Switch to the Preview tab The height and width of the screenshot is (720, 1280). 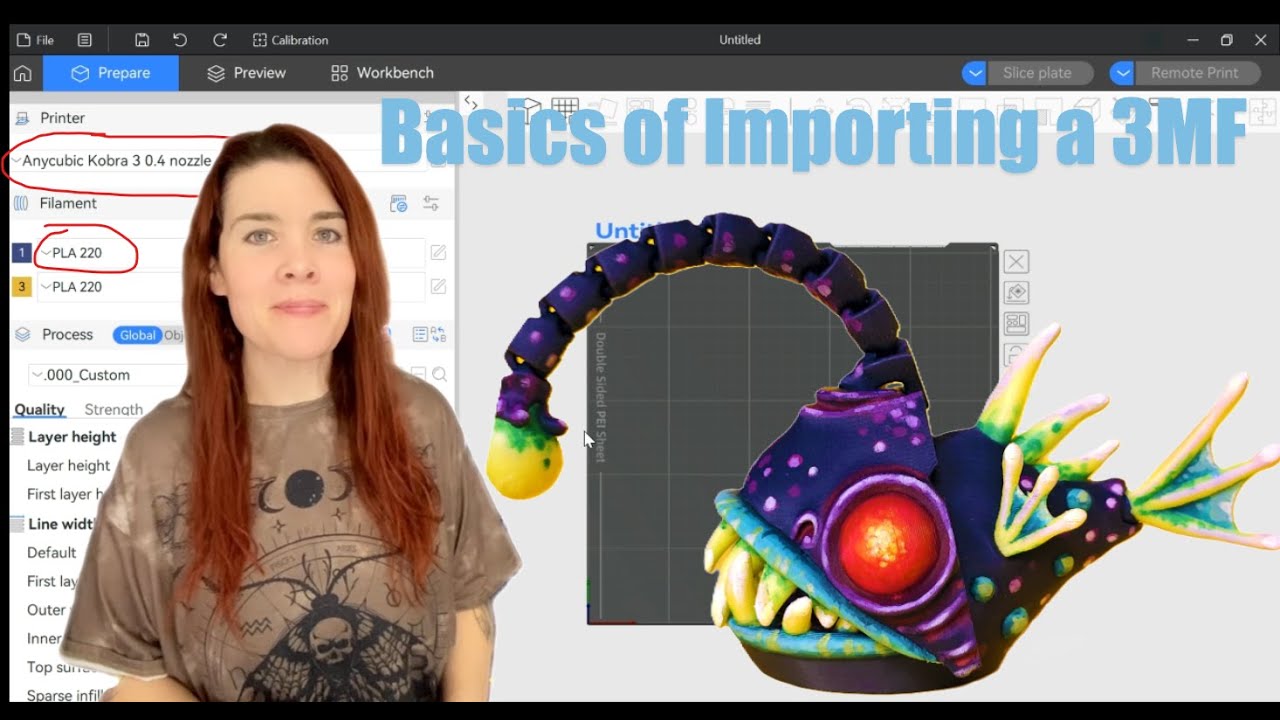click(246, 73)
